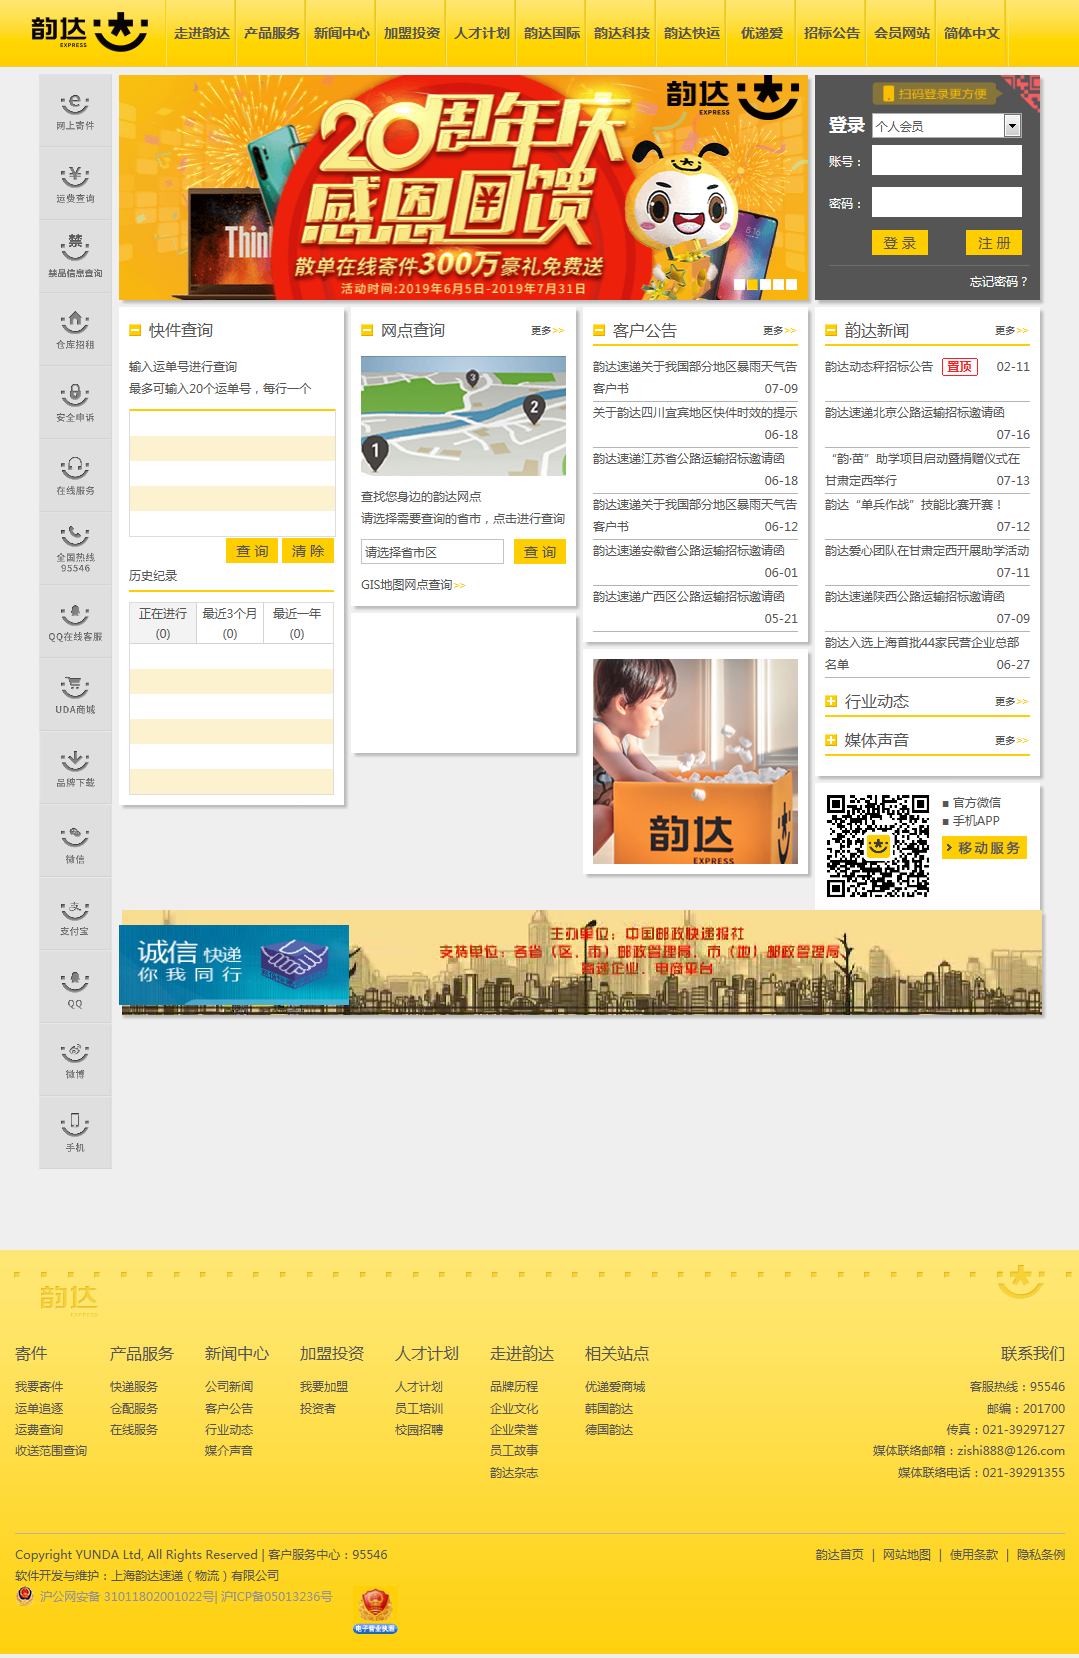1079x1658 pixels.
Task: Switch to the 正在进行 history tab
Action: tap(163, 623)
